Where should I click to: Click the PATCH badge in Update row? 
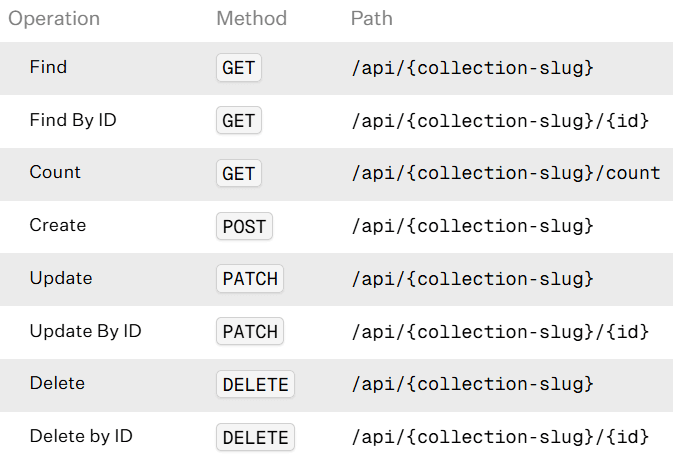250,279
